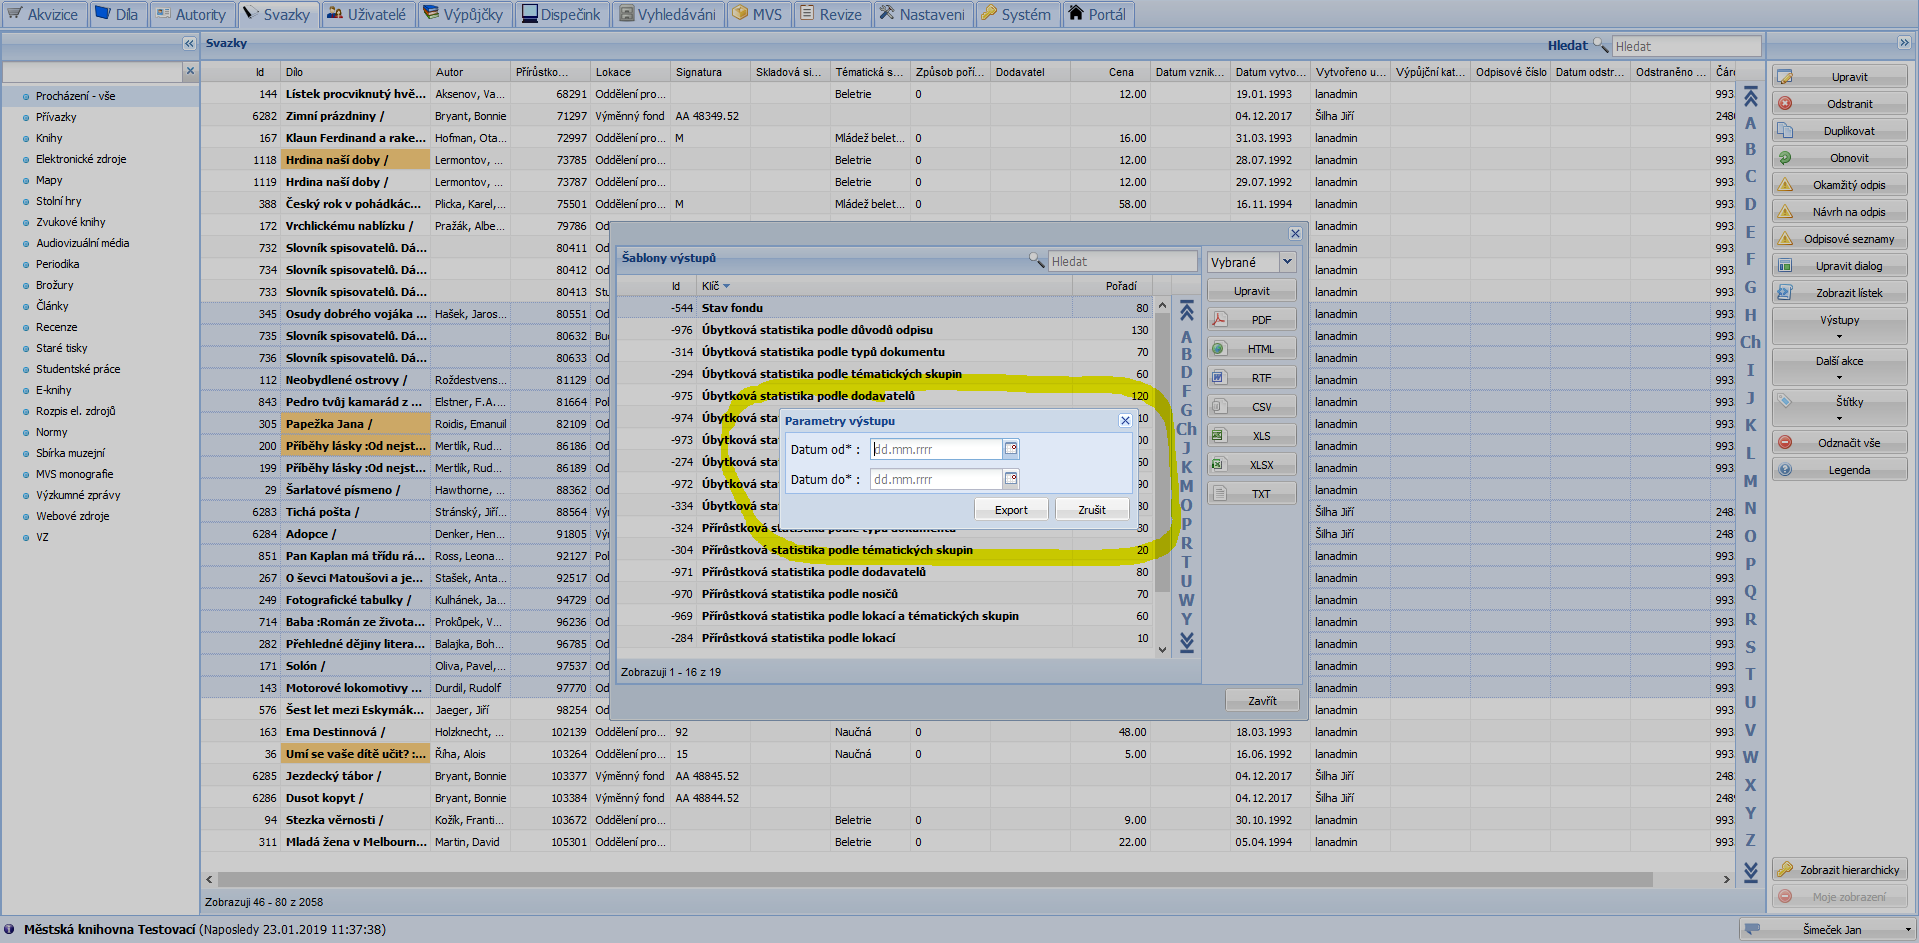This screenshot has height=943, width=1919.
Task: Expand the Další akce dropdown
Action: [x=1839, y=367]
